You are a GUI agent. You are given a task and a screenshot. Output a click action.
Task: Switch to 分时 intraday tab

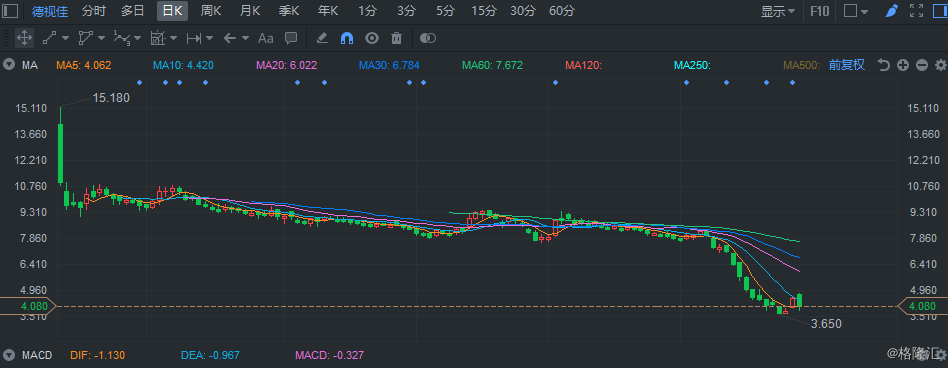pos(94,11)
